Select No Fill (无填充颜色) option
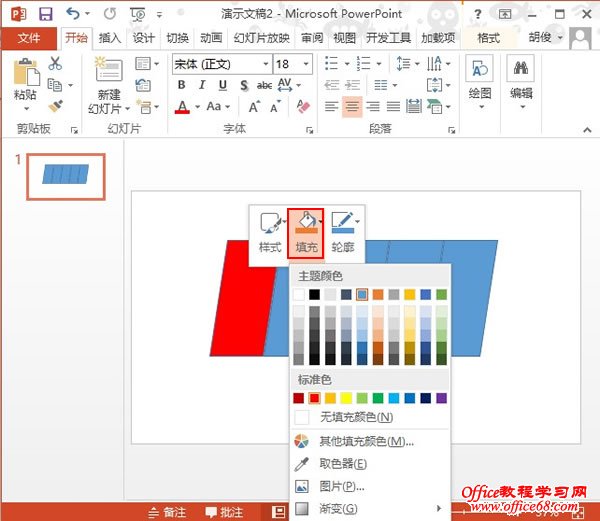Image resolution: width=600 pixels, height=521 pixels. [355, 417]
